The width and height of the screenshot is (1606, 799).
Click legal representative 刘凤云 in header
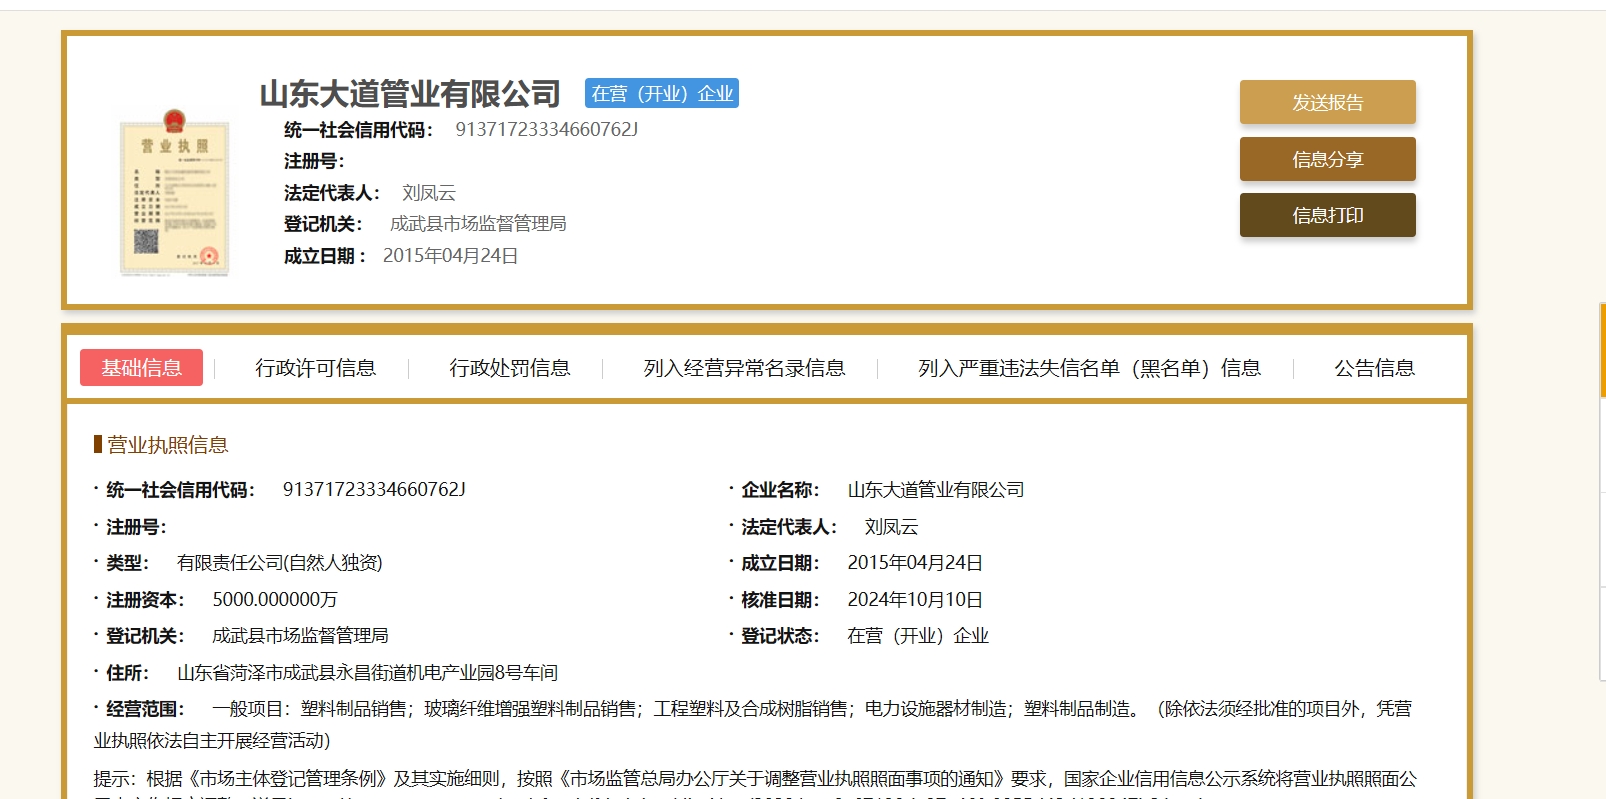429,193
